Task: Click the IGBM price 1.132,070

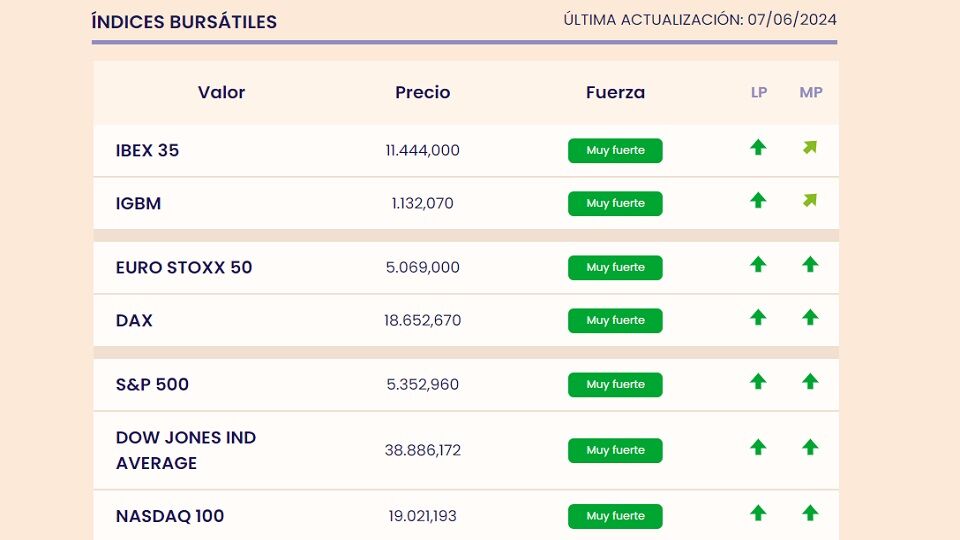Action: (422, 204)
